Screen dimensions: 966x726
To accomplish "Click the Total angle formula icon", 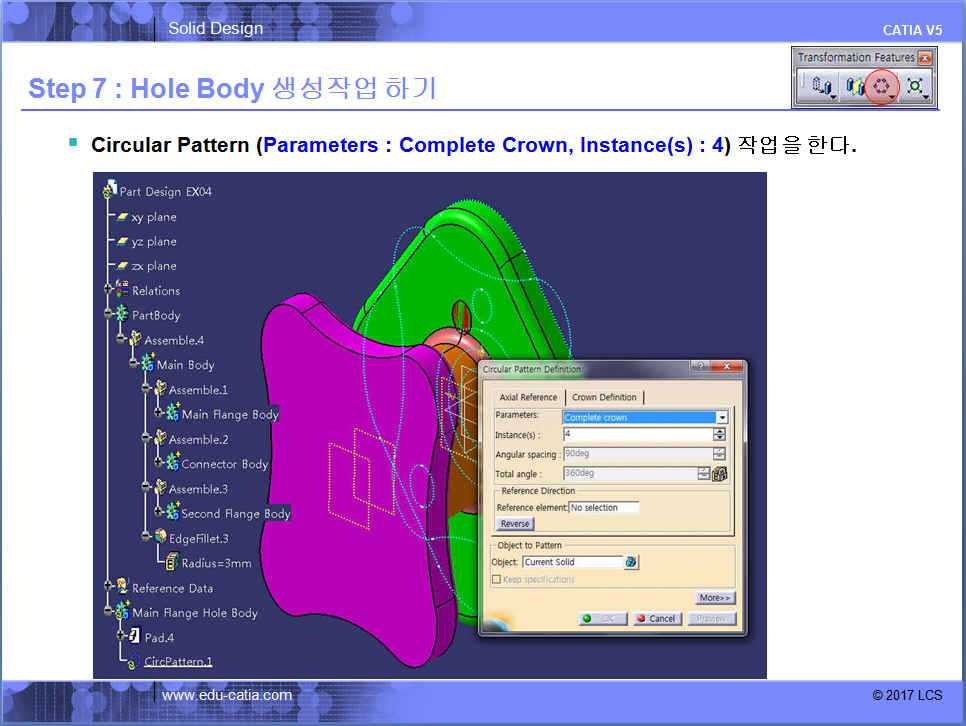I will [719, 474].
